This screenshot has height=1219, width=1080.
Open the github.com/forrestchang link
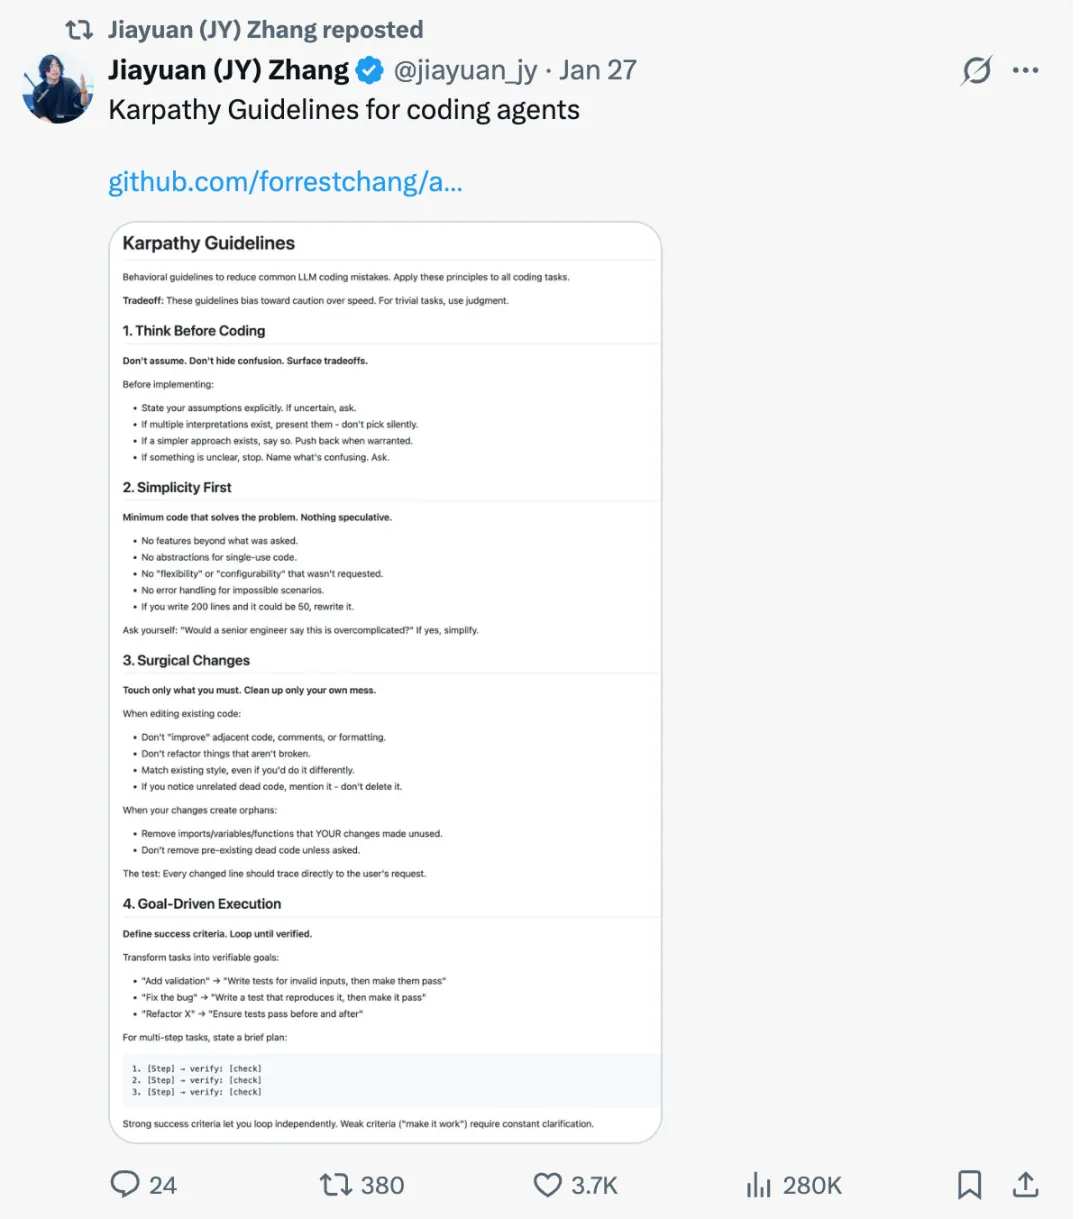tap(285, 182)
